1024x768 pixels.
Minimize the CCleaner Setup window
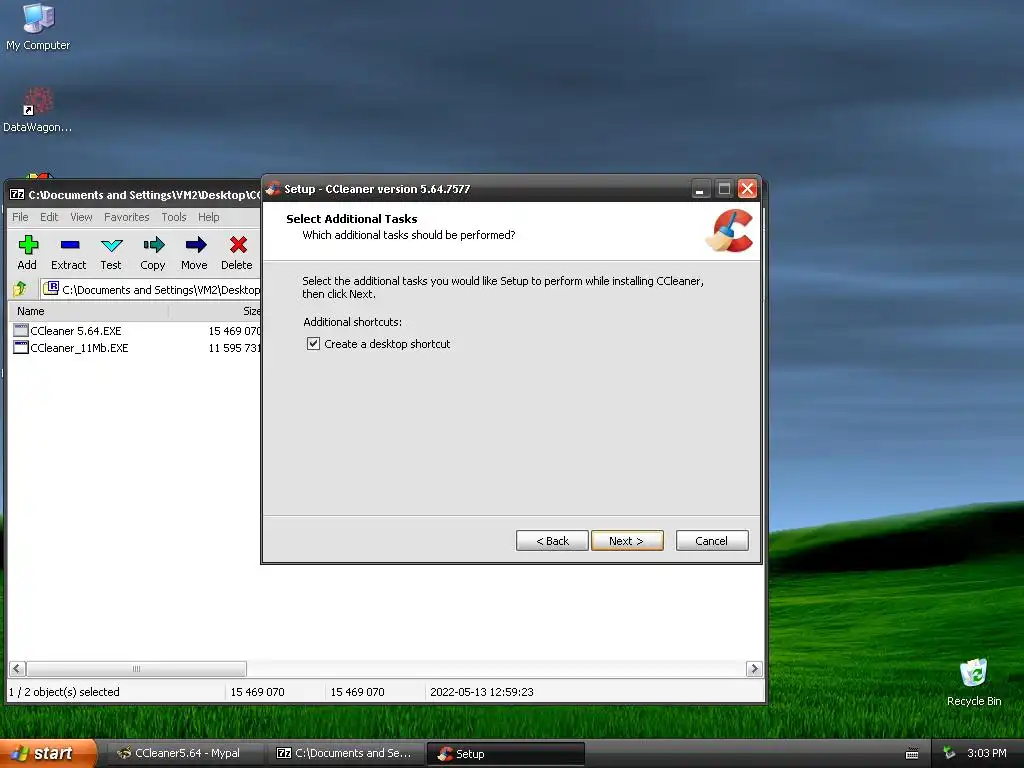tap(700, 189)
